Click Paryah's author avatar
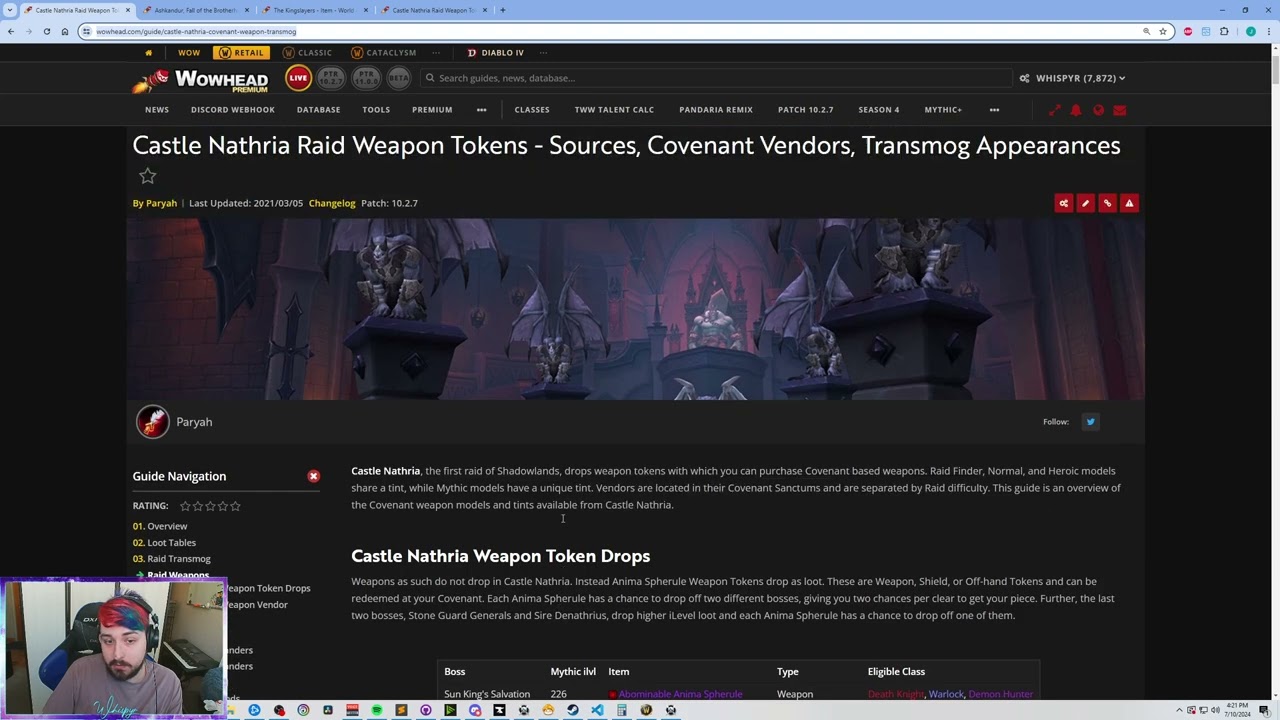This screenshot has width=1280, height=720. tap(152, 422)
